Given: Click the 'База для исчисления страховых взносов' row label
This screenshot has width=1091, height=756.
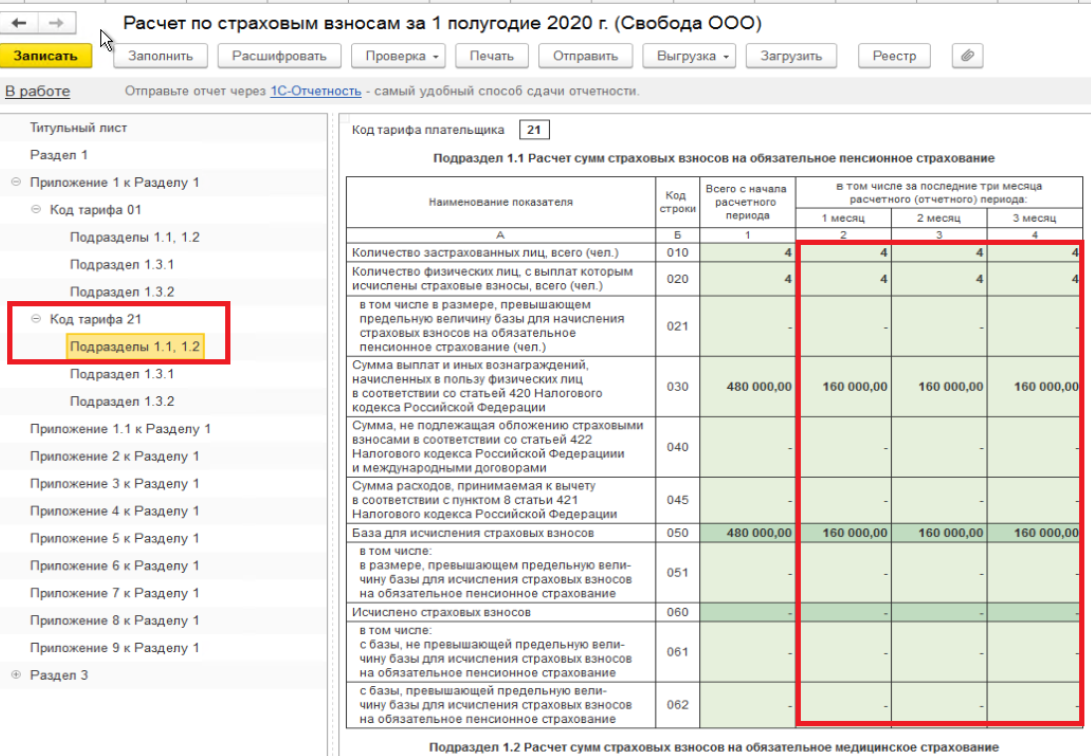Looking at the screenshot, I should [x=473, y=533].
